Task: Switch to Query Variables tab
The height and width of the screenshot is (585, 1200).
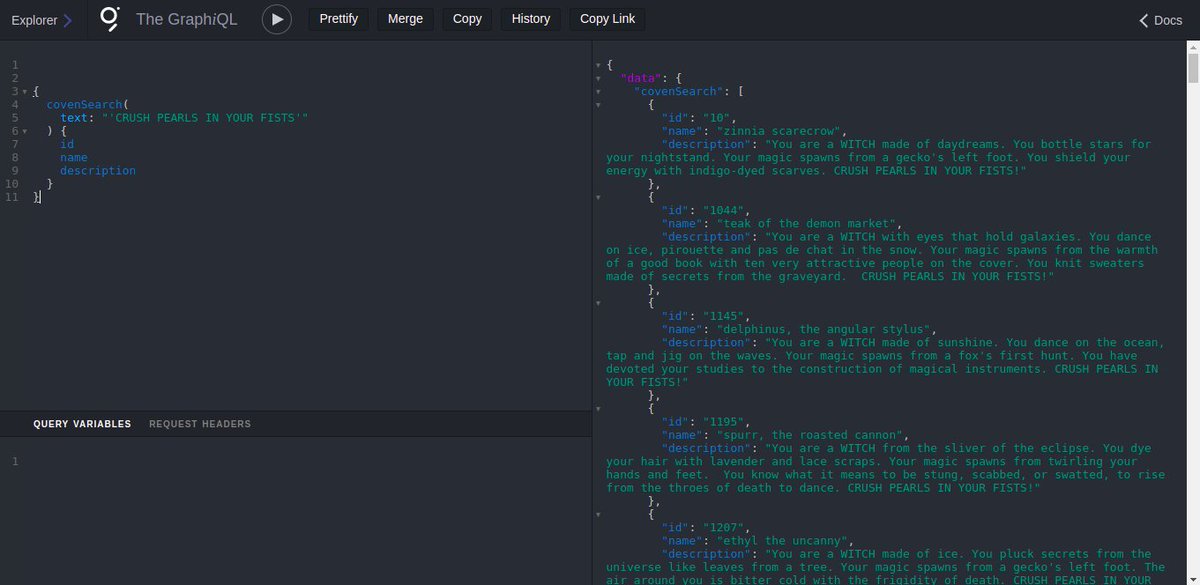Action: click(x=82, y=424)
